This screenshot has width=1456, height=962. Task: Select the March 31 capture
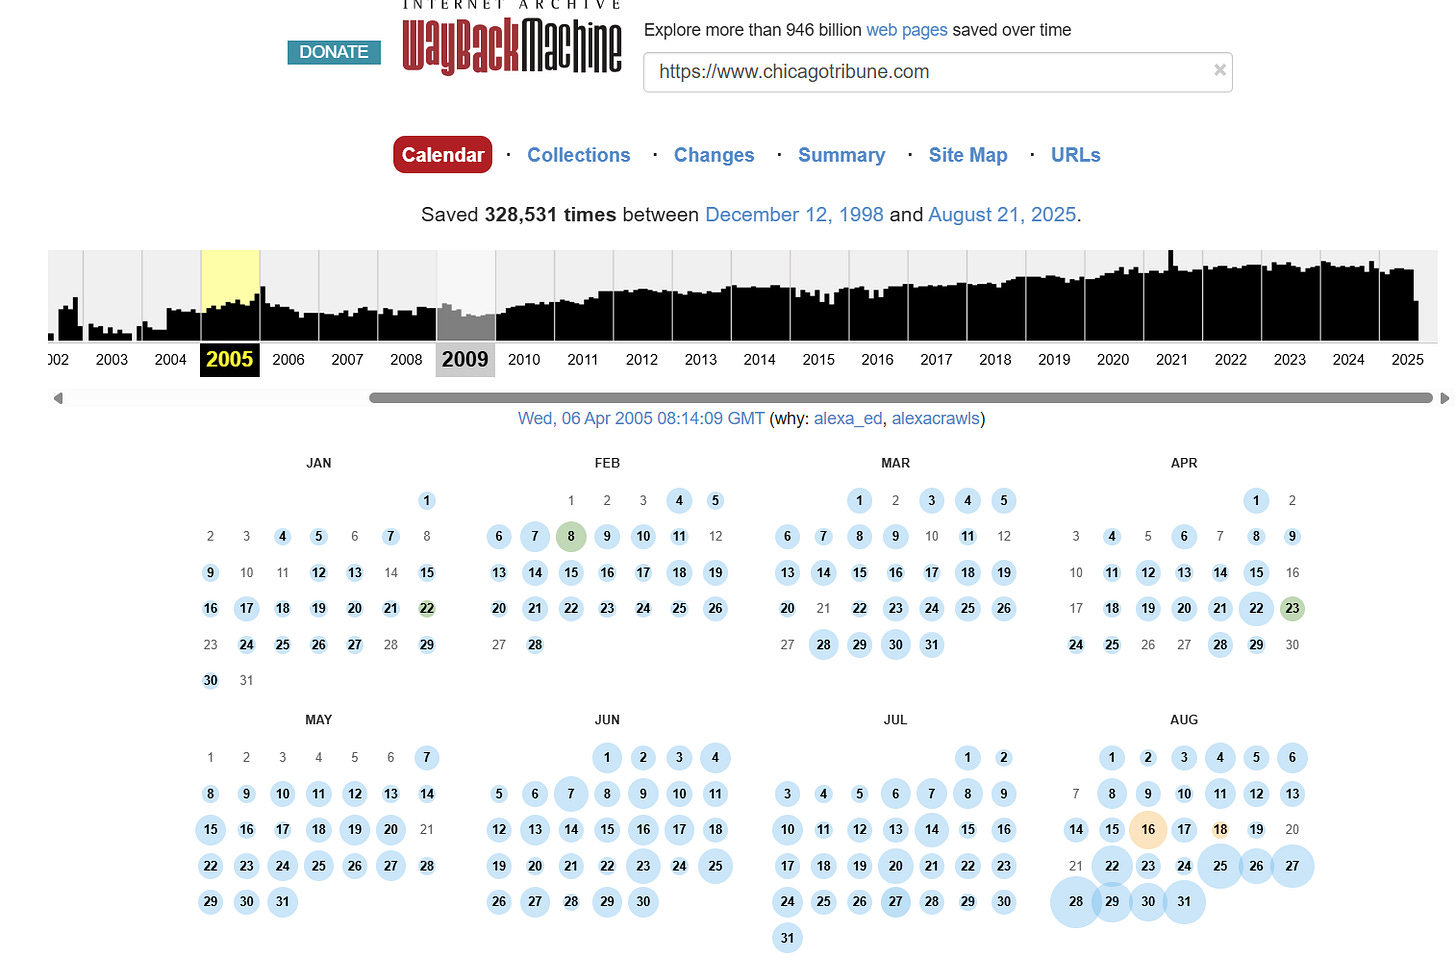click(931, 645)
